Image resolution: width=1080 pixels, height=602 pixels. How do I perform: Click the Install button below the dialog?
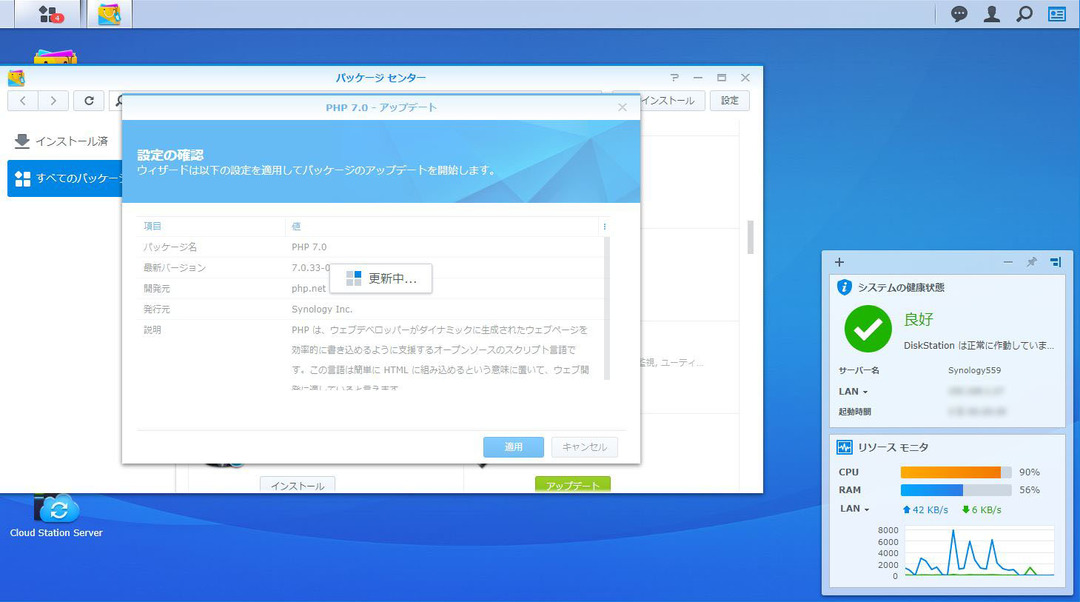click(x=298, y=485)
